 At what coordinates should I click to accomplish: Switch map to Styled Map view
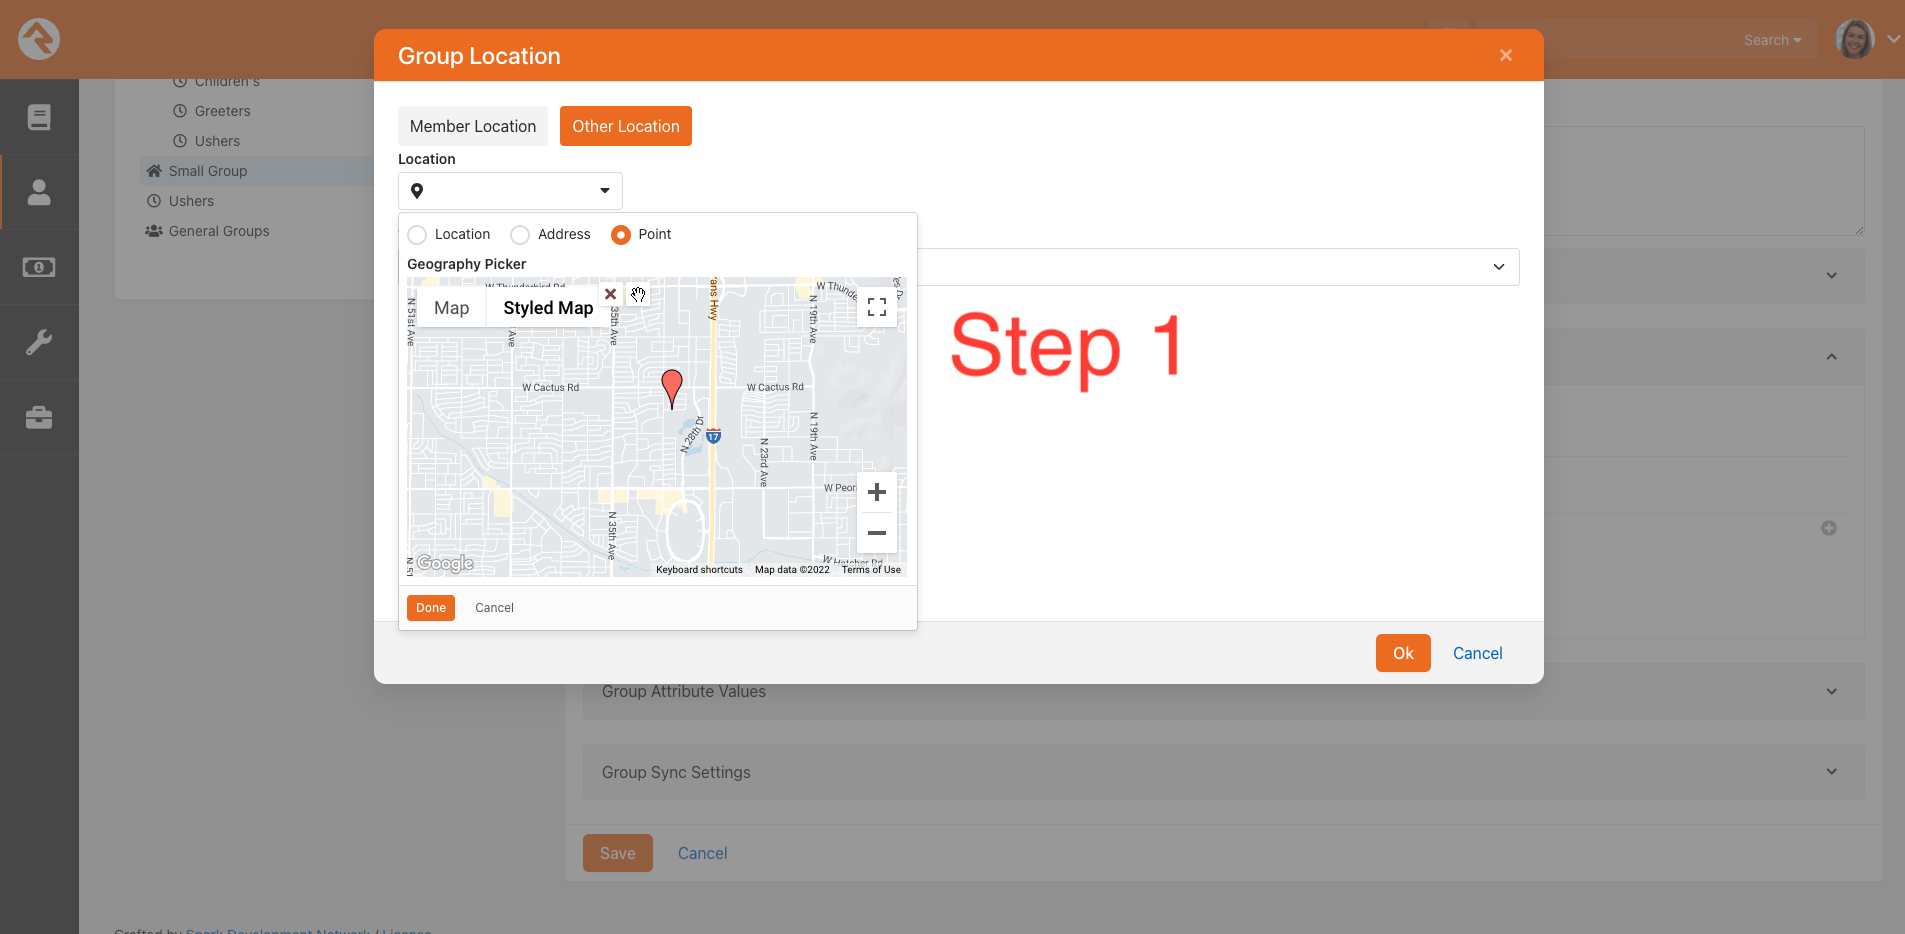click(548, 308)
